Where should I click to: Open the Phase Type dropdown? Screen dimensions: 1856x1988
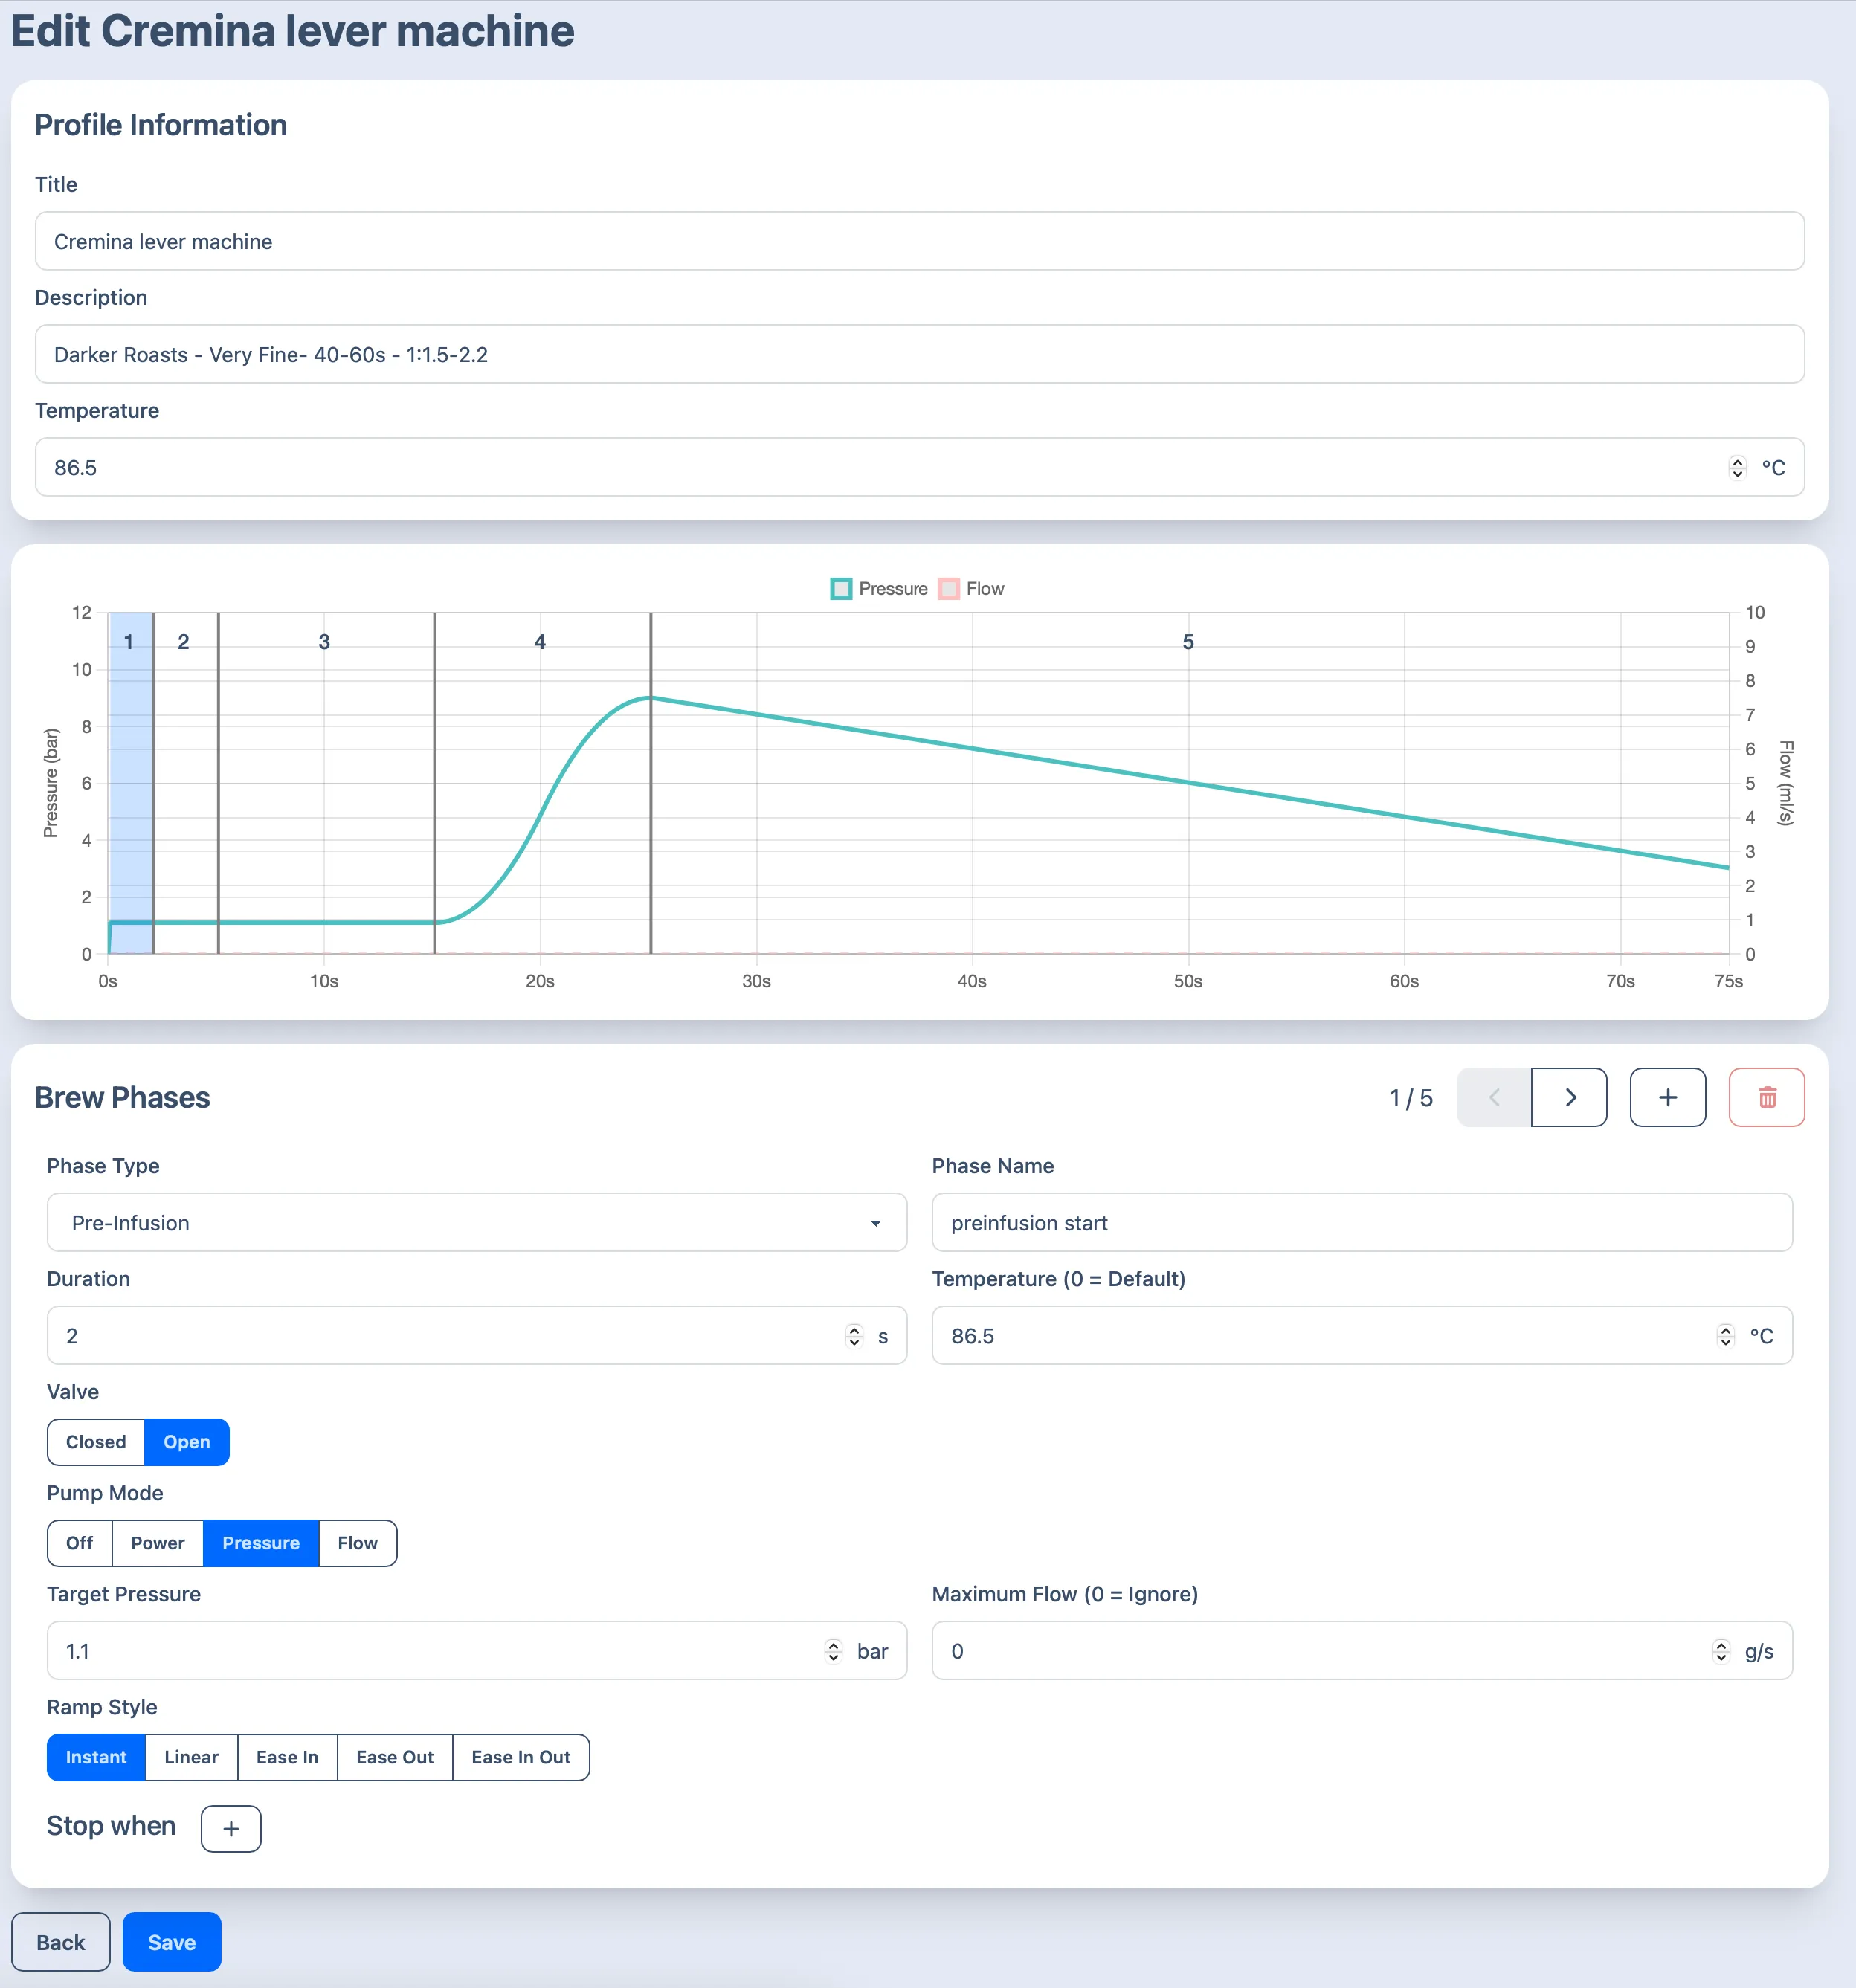pos(476,1222)
